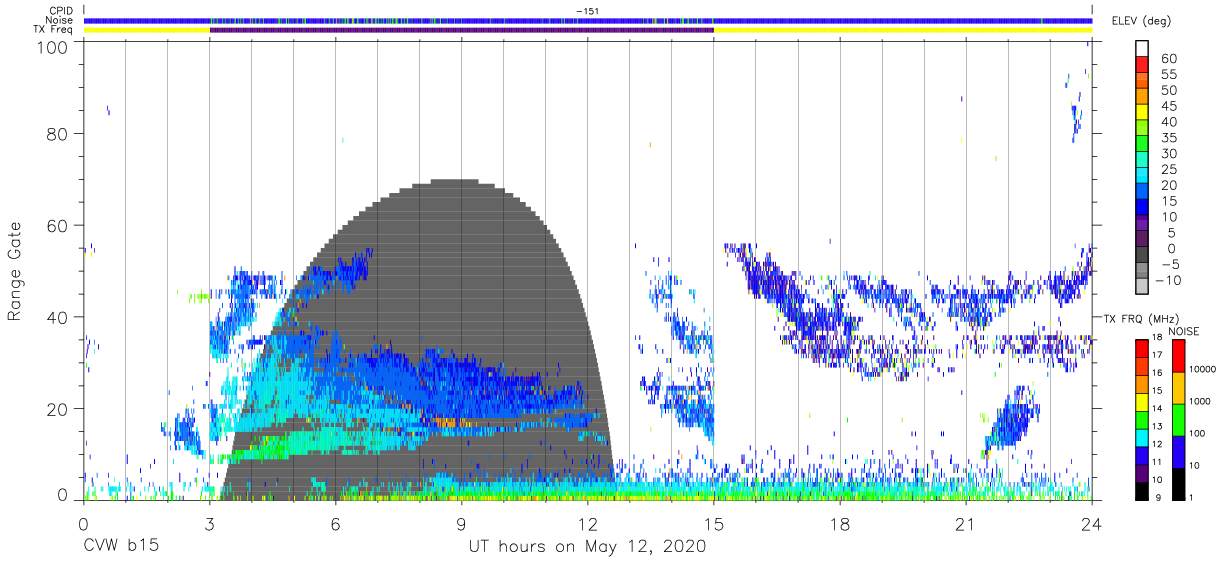Click the cyan 12–13 MHz TX FRQ segment
Viewport: 1228px width, 567px height.
pyautogui.click(x=1141, y=438)
